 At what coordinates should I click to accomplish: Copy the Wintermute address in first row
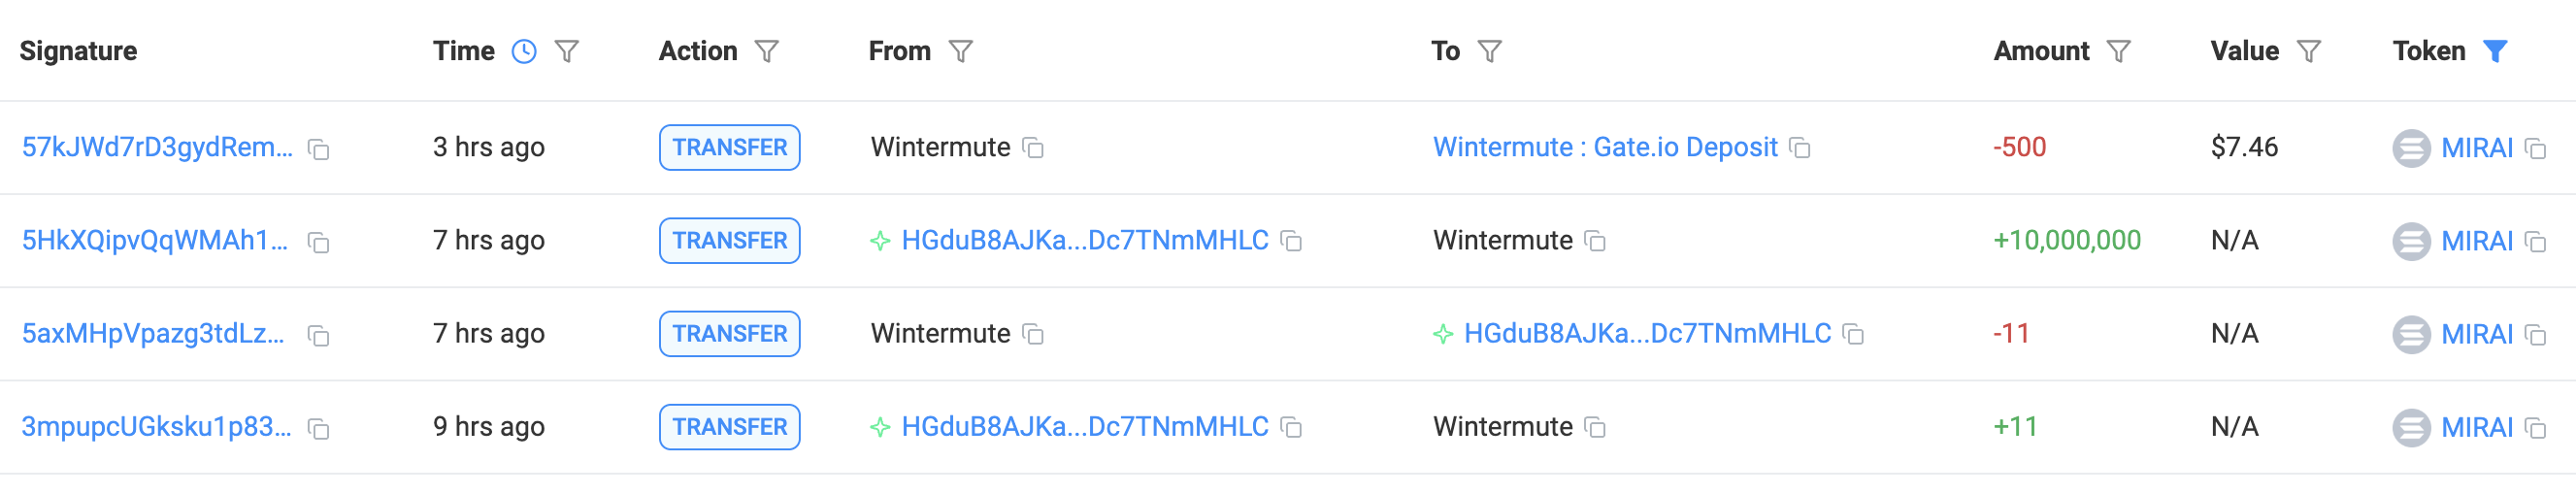(1033, 149)
